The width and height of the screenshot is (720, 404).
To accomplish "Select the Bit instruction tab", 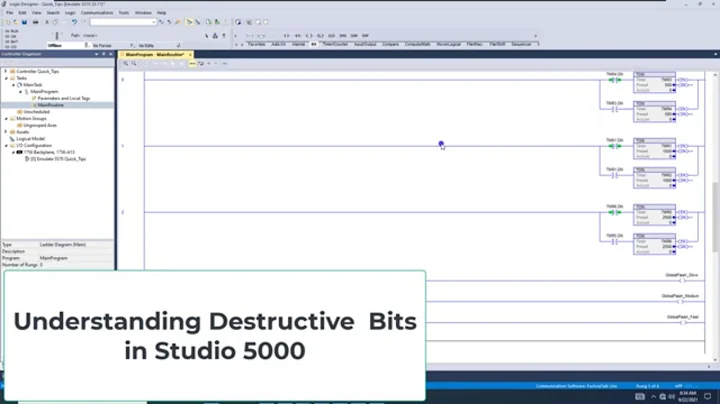I will pyautogui.click(x=314, y=45).
